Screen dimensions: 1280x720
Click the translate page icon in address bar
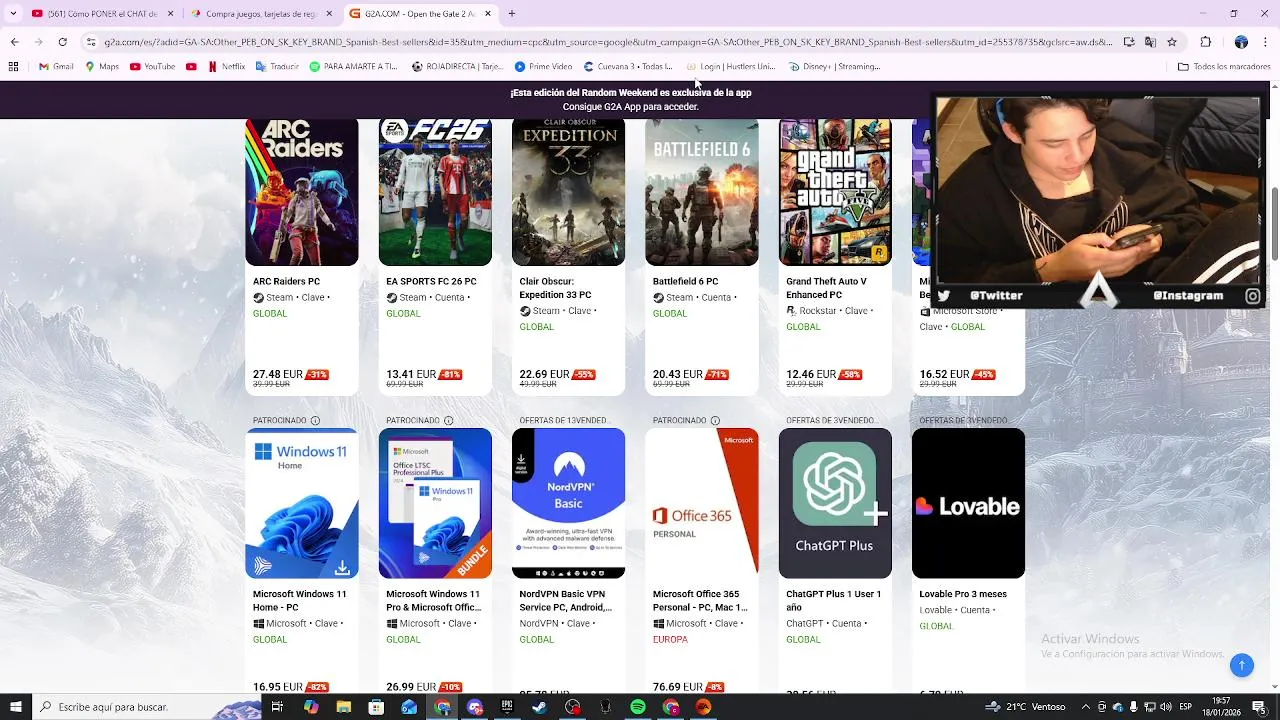(1150, 42)
